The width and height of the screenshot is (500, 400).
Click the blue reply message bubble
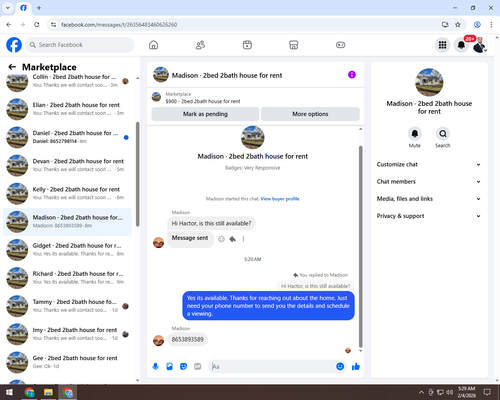click(x=268, y=306)
